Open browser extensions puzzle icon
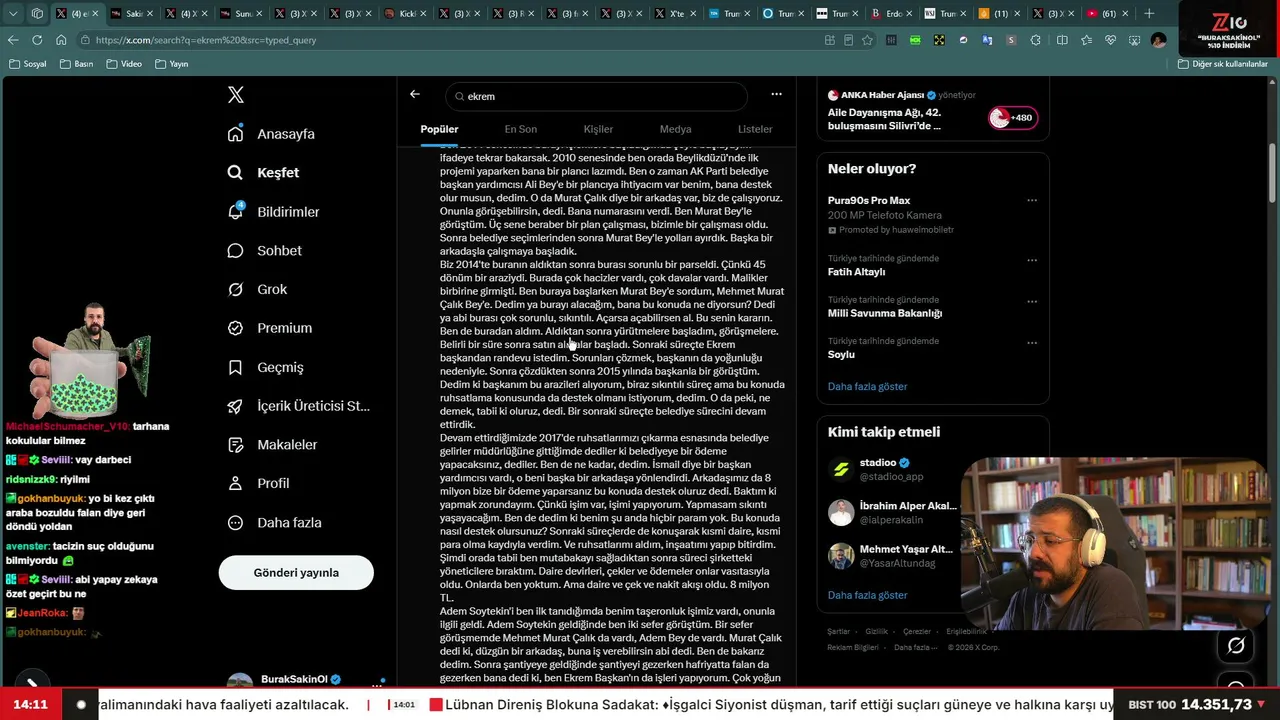Image resolution: width=1280 pixels, height=720 pixels. click(1035, 40)
